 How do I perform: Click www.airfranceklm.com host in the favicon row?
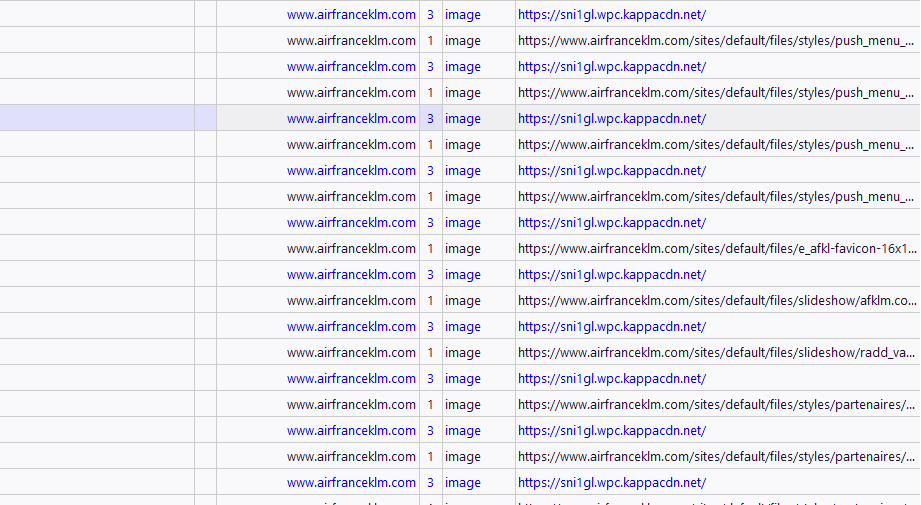pos(351,248)
